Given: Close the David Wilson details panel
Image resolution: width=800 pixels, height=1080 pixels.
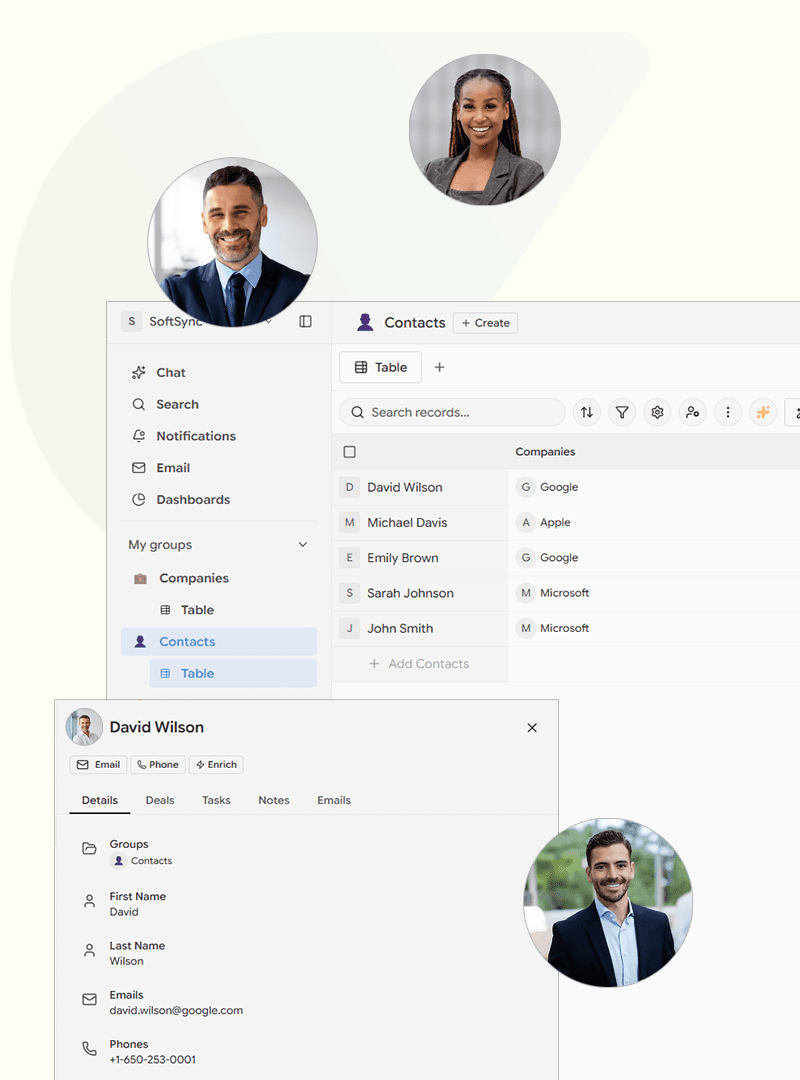Looking at the screenshot, I should click(532, 728).
